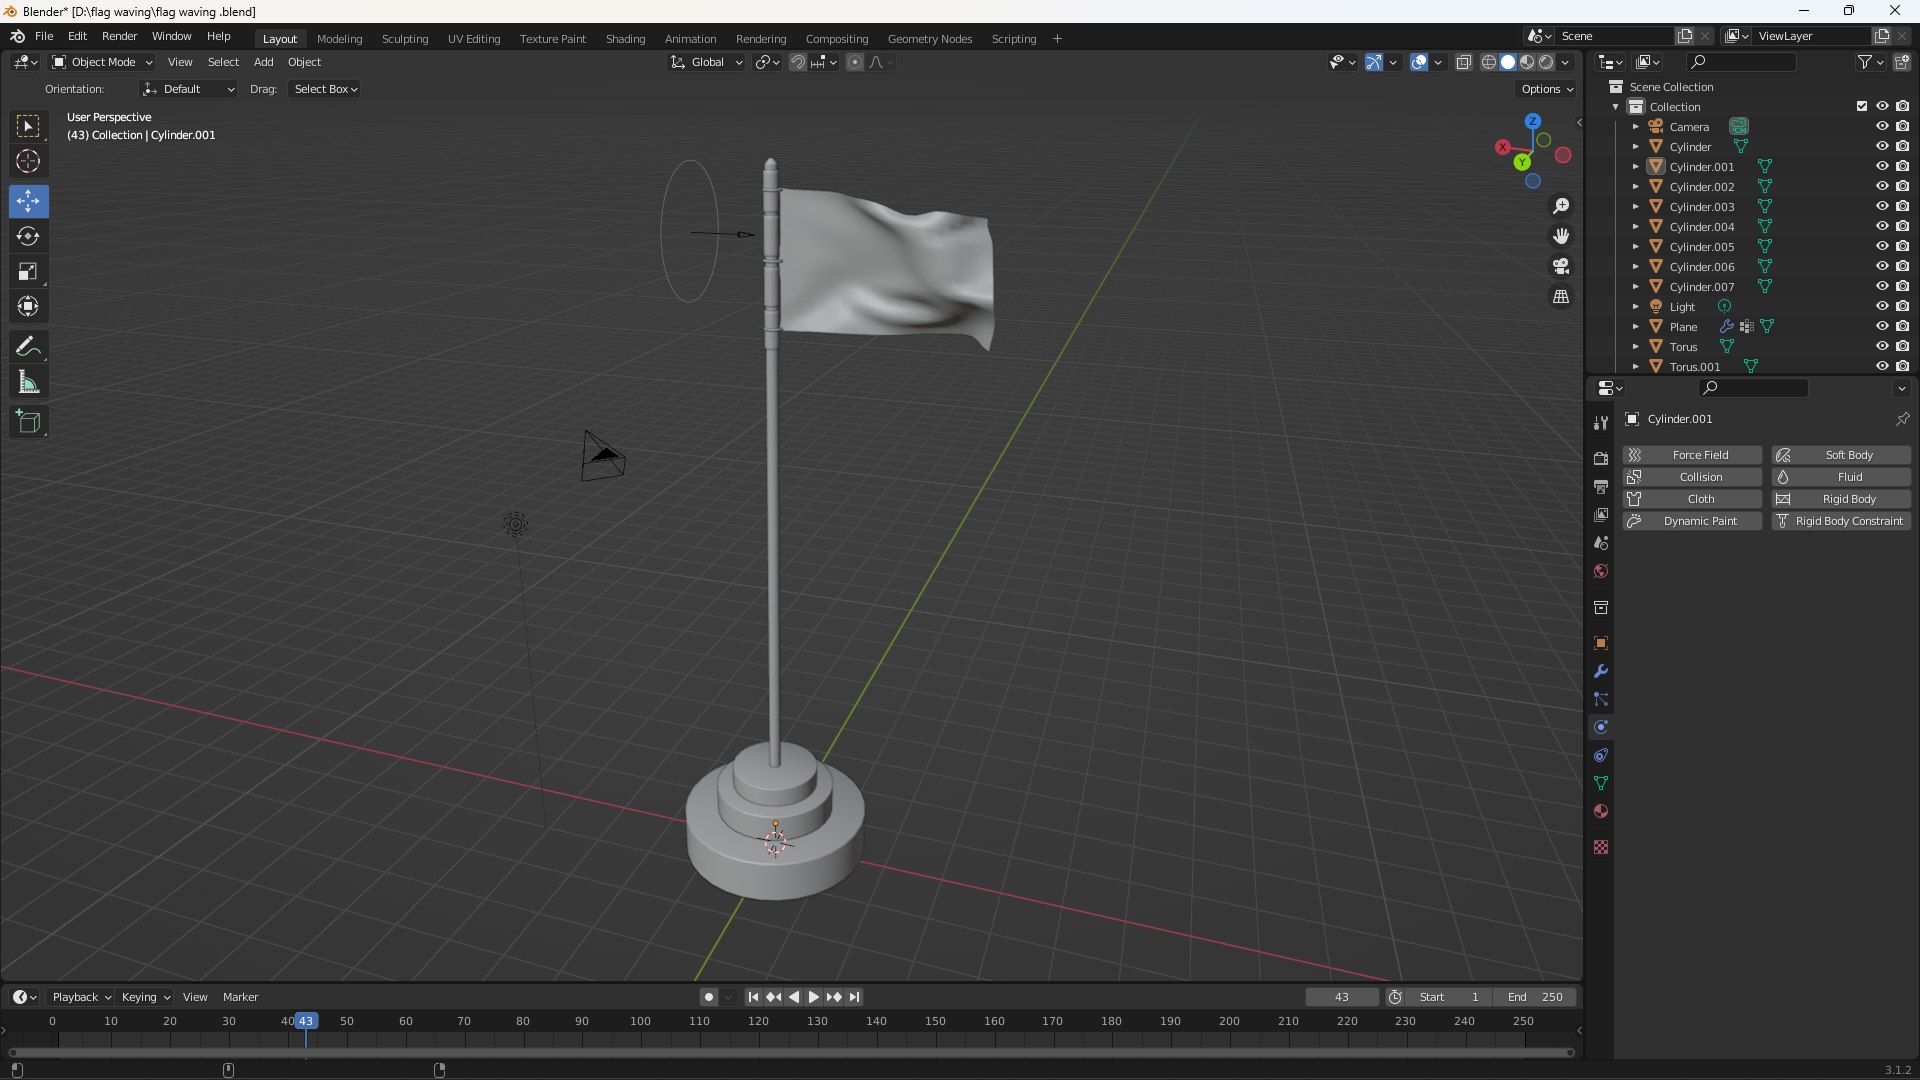The image size is (1920, 1080).
Task: Choose the Annotate pencil tool
Action: click(28, 347)
